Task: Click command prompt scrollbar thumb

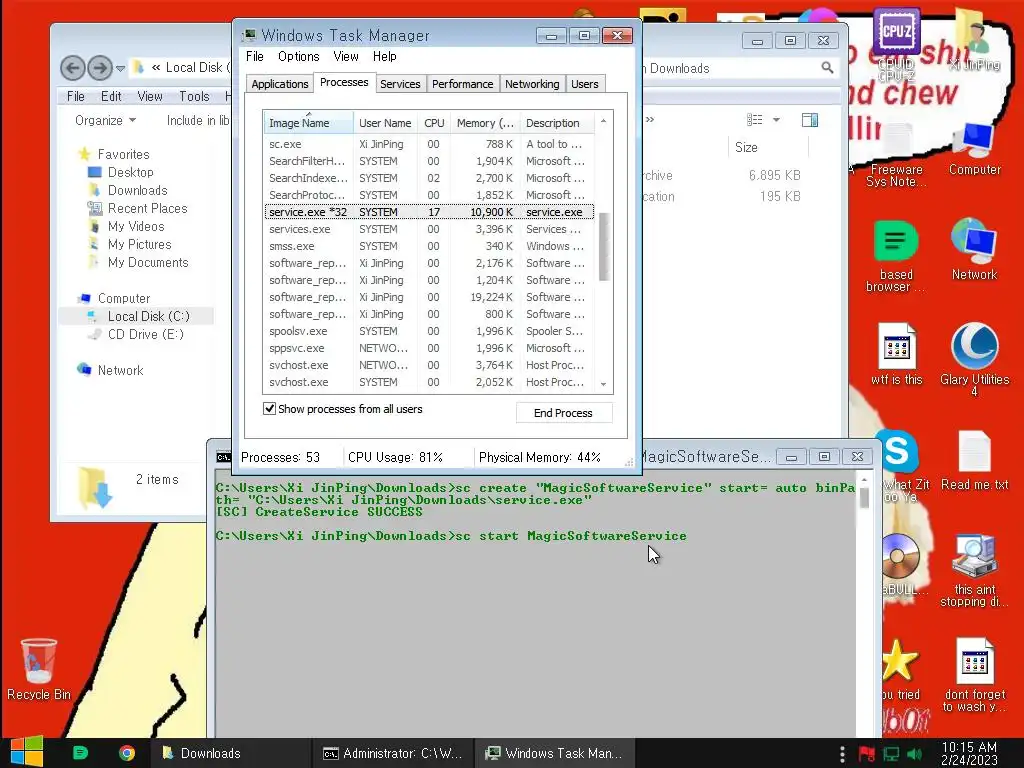Action: [864, 498]
